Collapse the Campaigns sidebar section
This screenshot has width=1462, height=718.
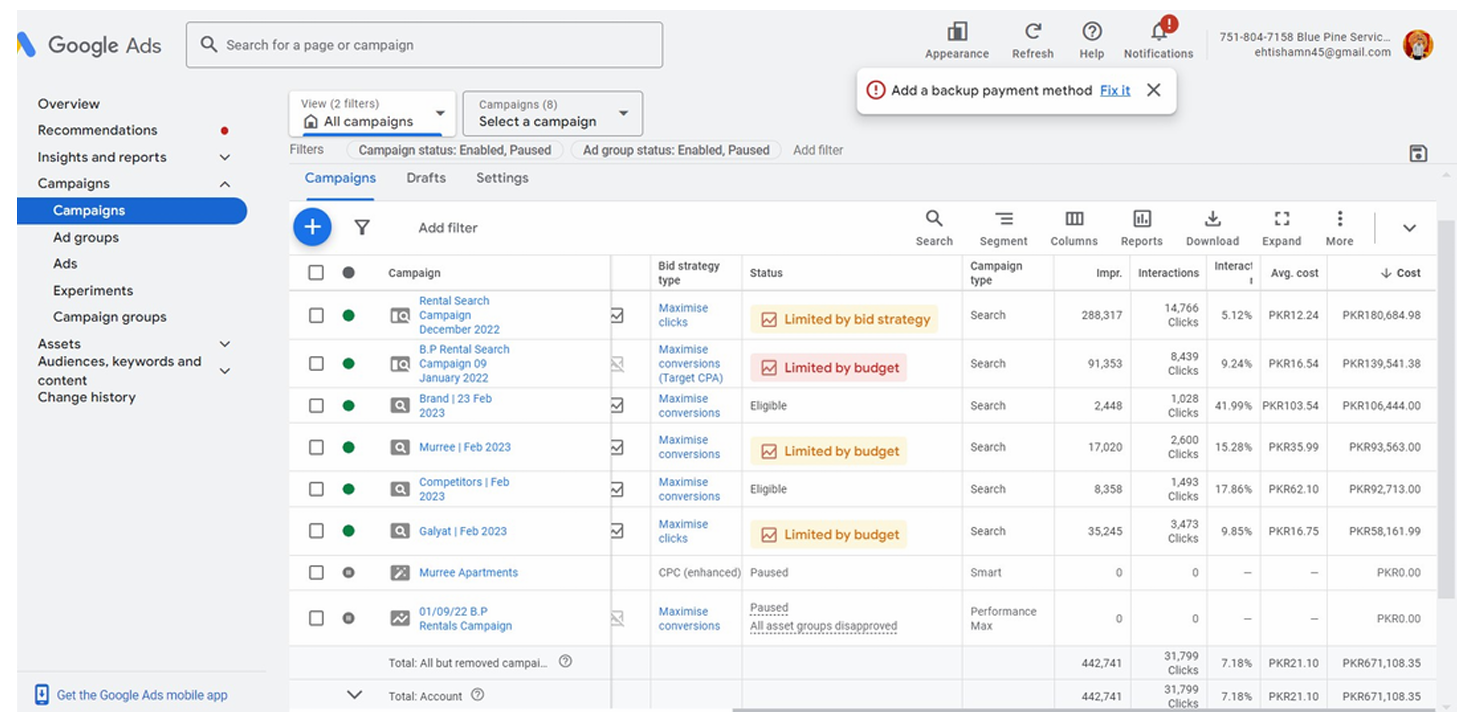[225, 184]
